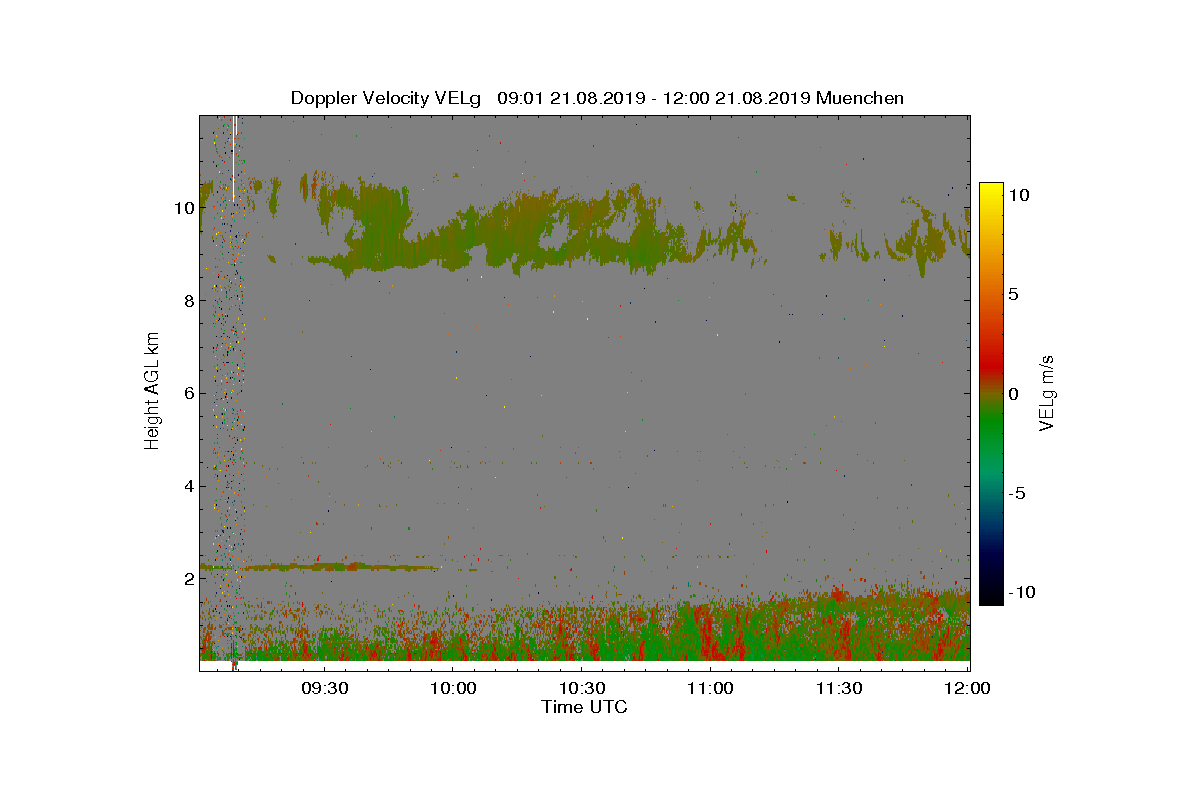Click the colorbar label -5
The height and width of the screenshot is (800, 1200).
coord(1019,493)
